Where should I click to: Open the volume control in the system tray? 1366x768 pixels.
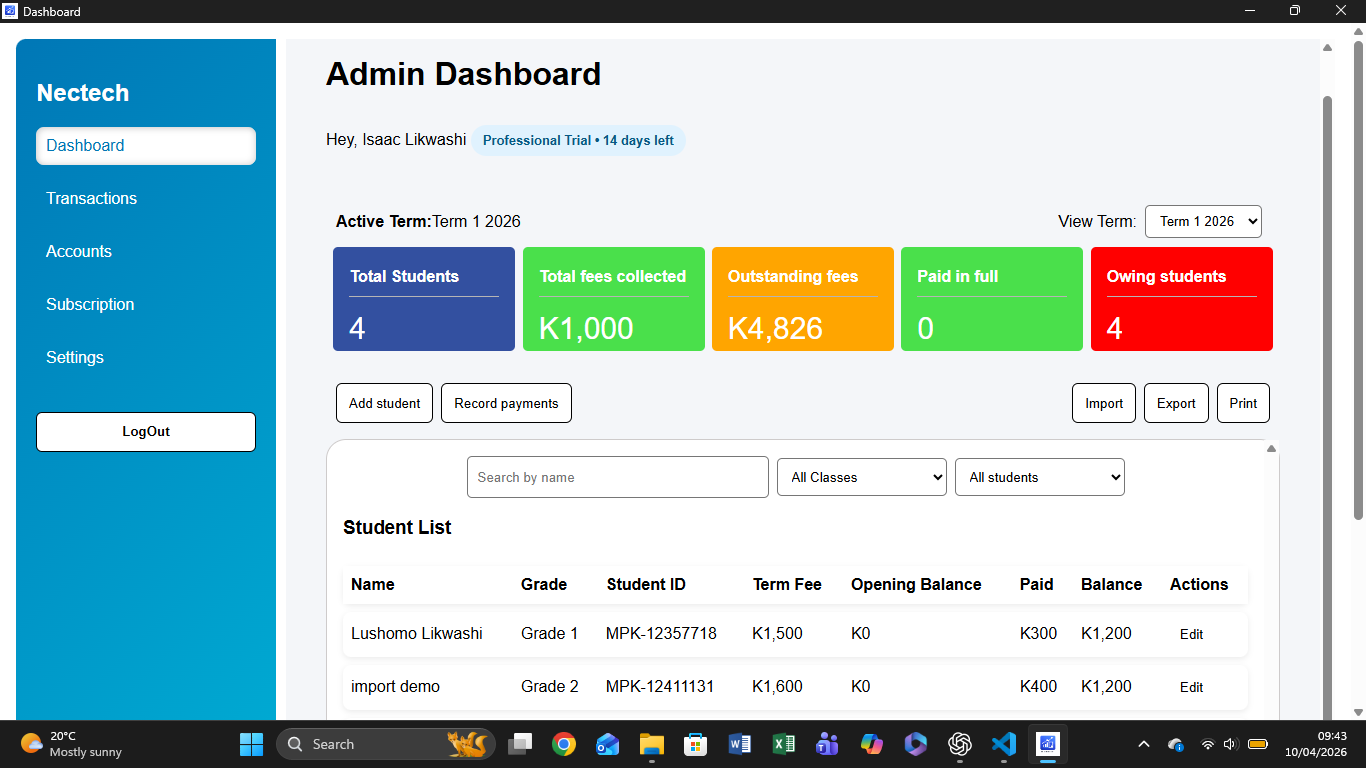[x=1229, y=744]
